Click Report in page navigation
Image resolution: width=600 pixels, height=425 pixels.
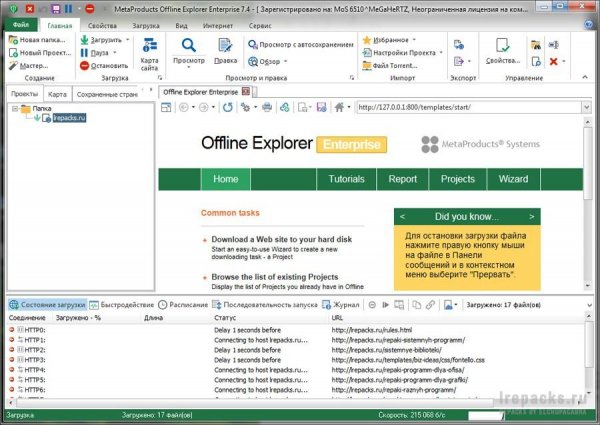[403, 179]
